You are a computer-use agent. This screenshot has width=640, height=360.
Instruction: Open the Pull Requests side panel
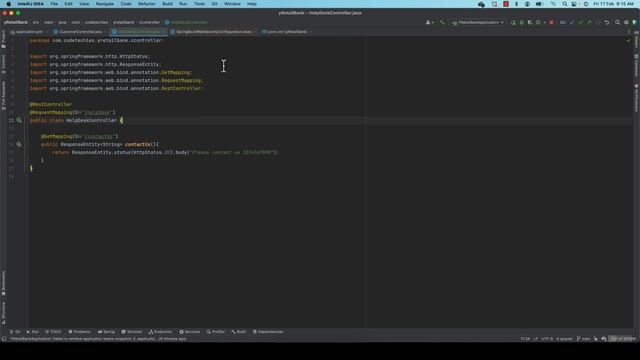(x=4, y=96)
